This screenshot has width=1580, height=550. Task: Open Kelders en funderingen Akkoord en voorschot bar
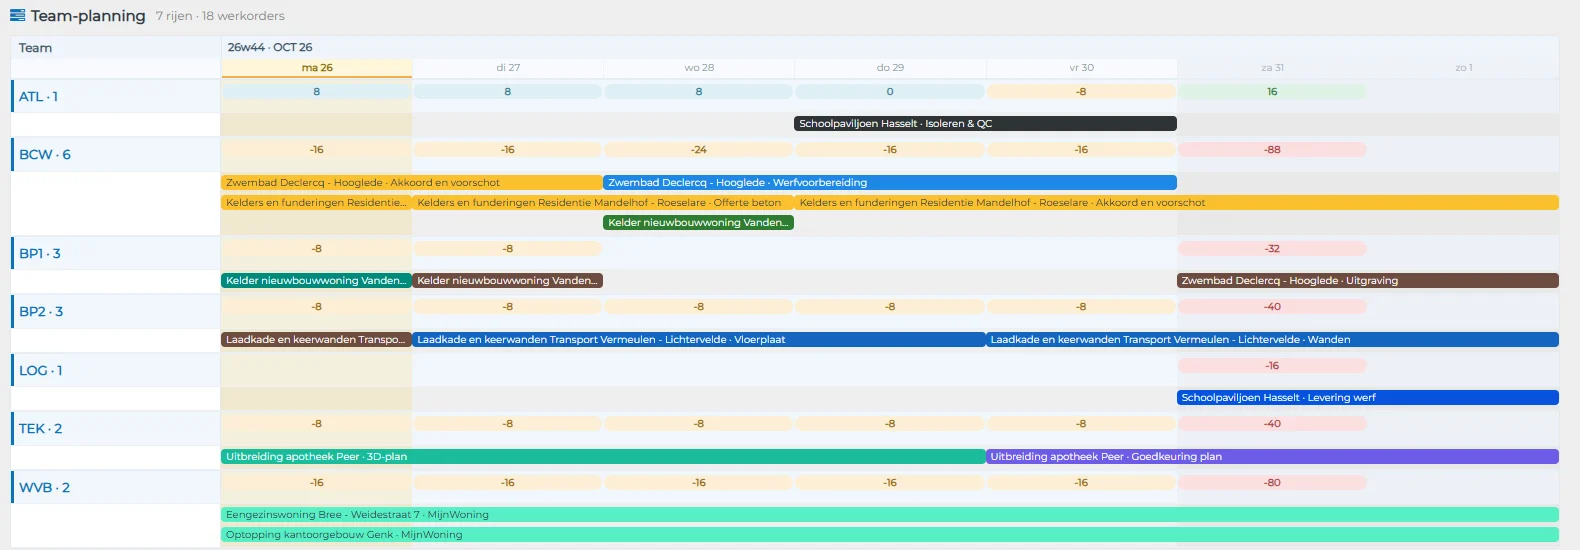pyautogui.click(x=1177, y=203)
